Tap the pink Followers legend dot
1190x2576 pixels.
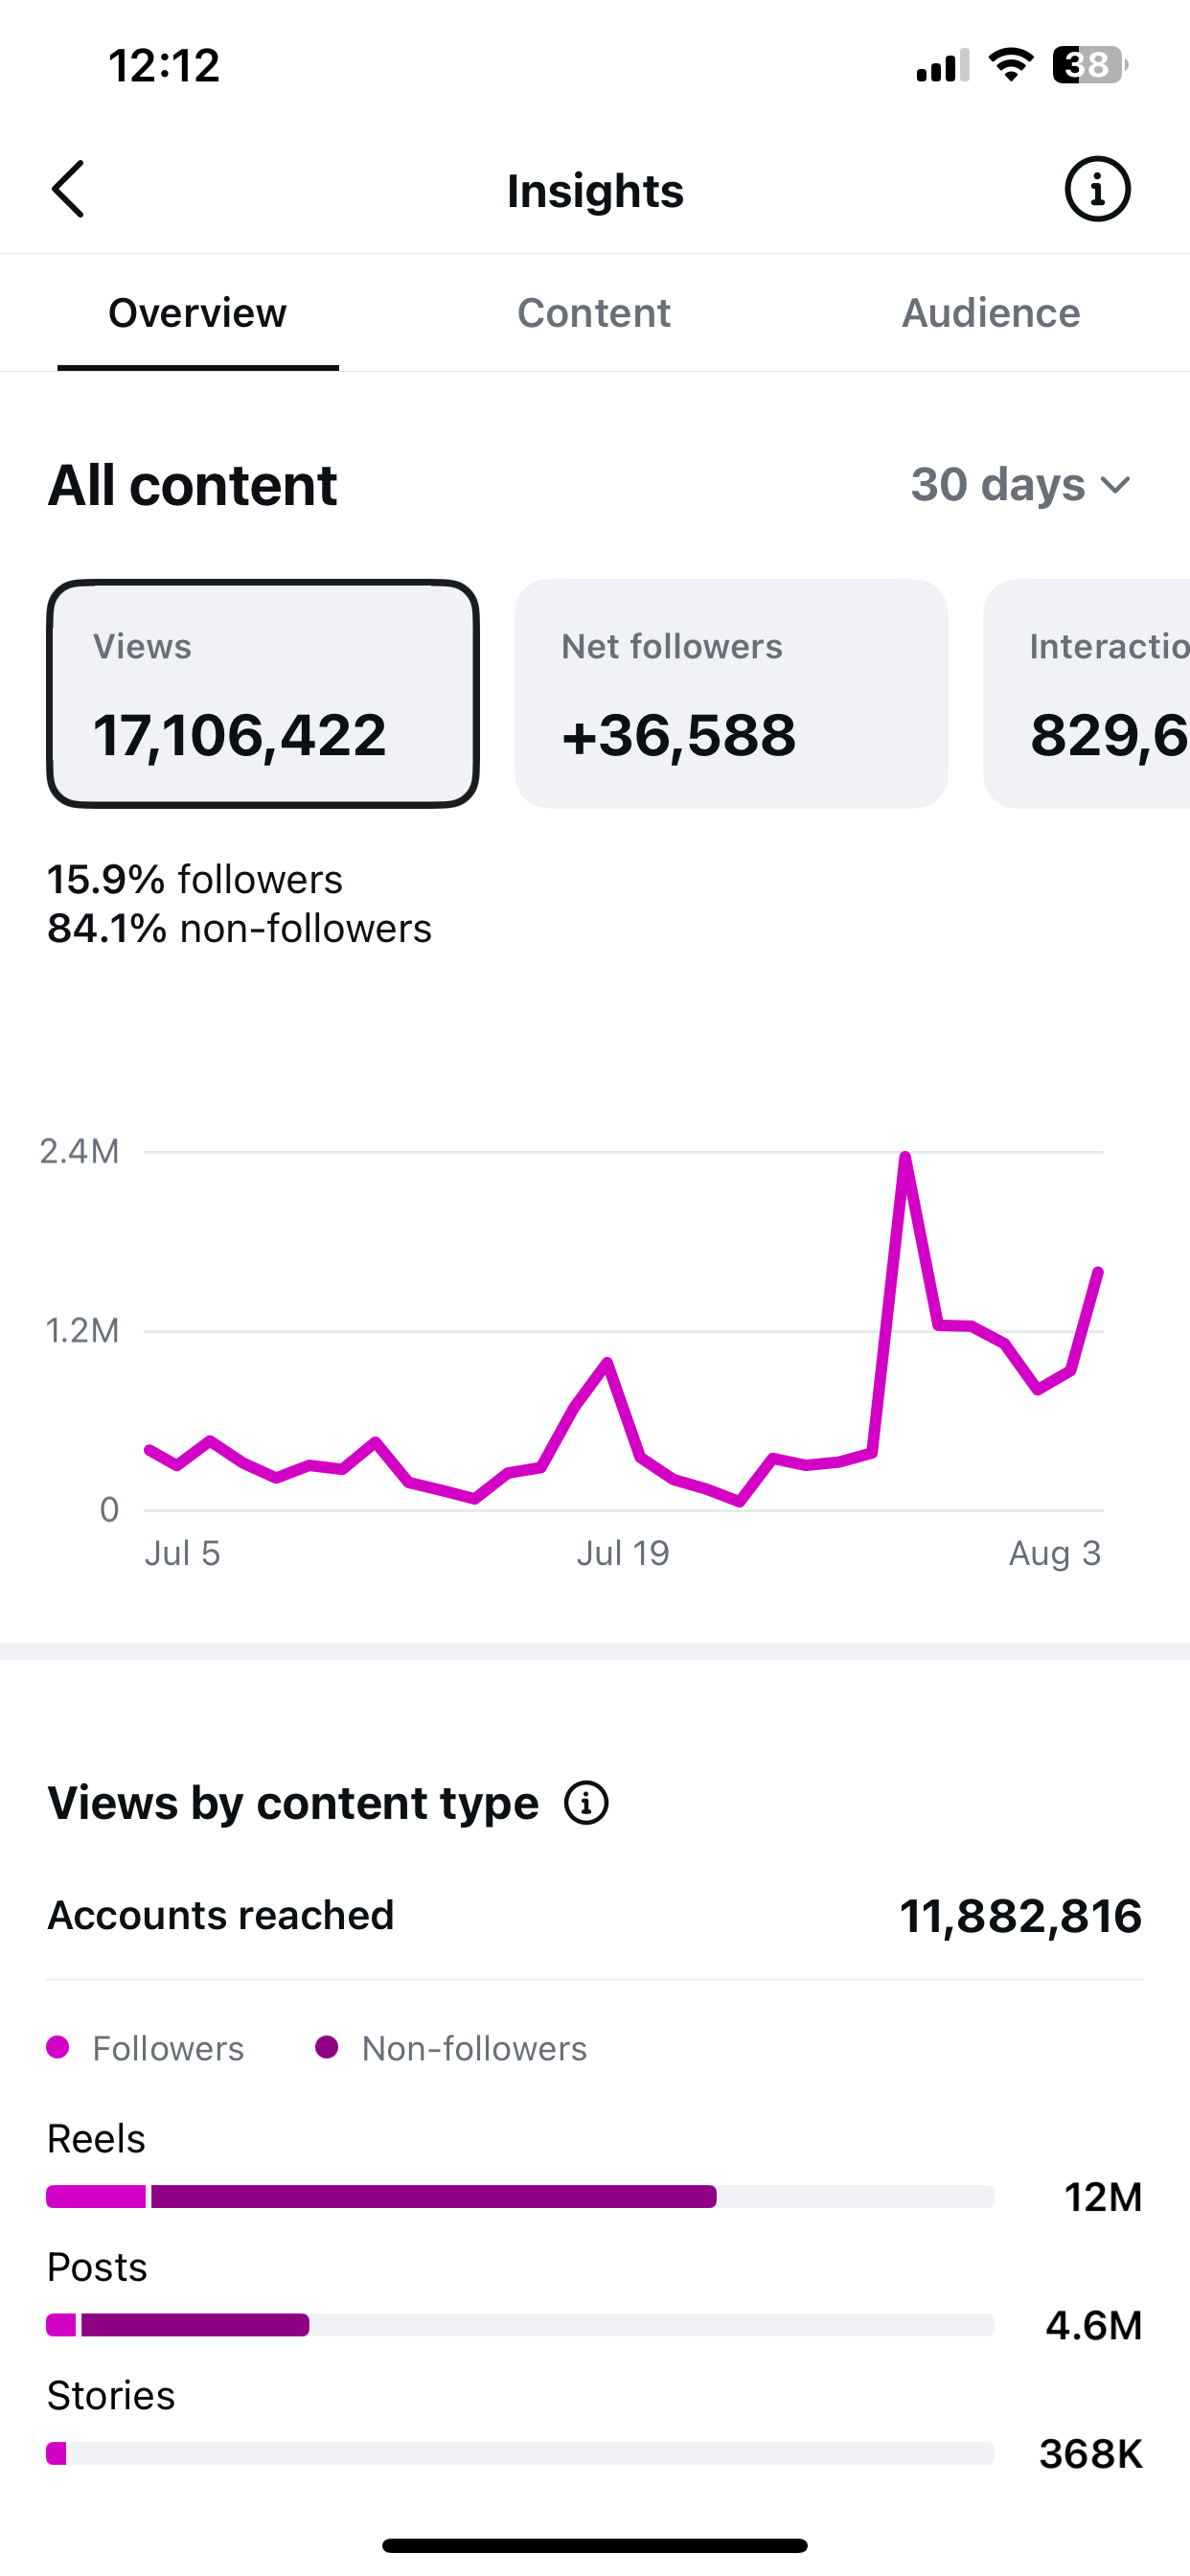click(58, 2047)
